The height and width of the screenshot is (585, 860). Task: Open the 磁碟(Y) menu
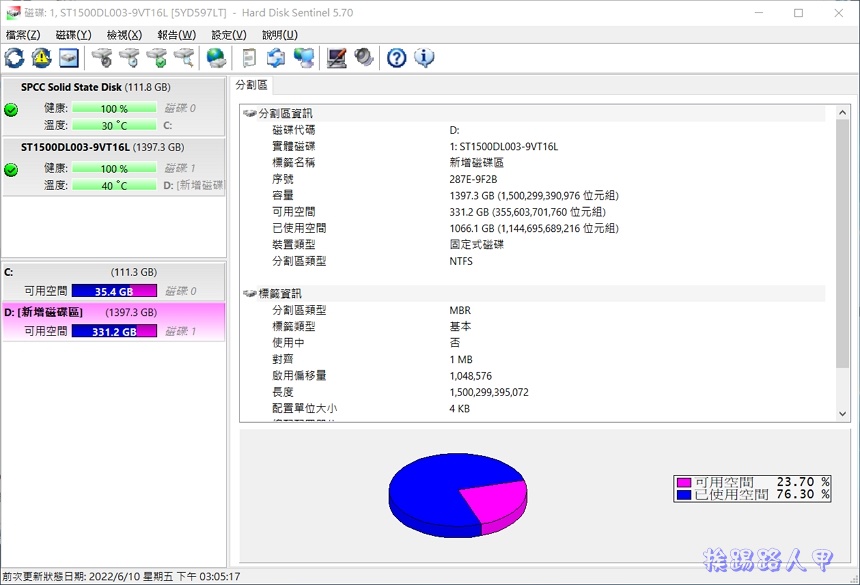coord(73,35)
